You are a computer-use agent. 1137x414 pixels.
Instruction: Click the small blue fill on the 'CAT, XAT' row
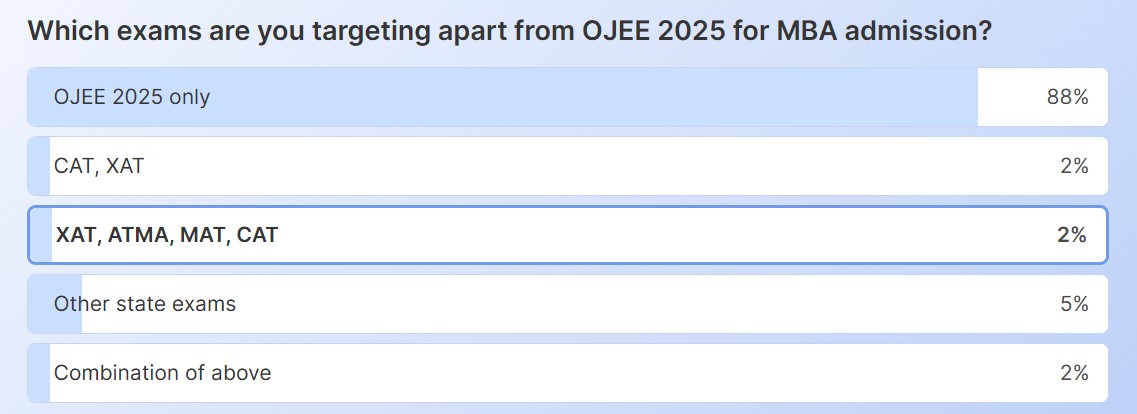pyautogui.click(x=39, y=166)
